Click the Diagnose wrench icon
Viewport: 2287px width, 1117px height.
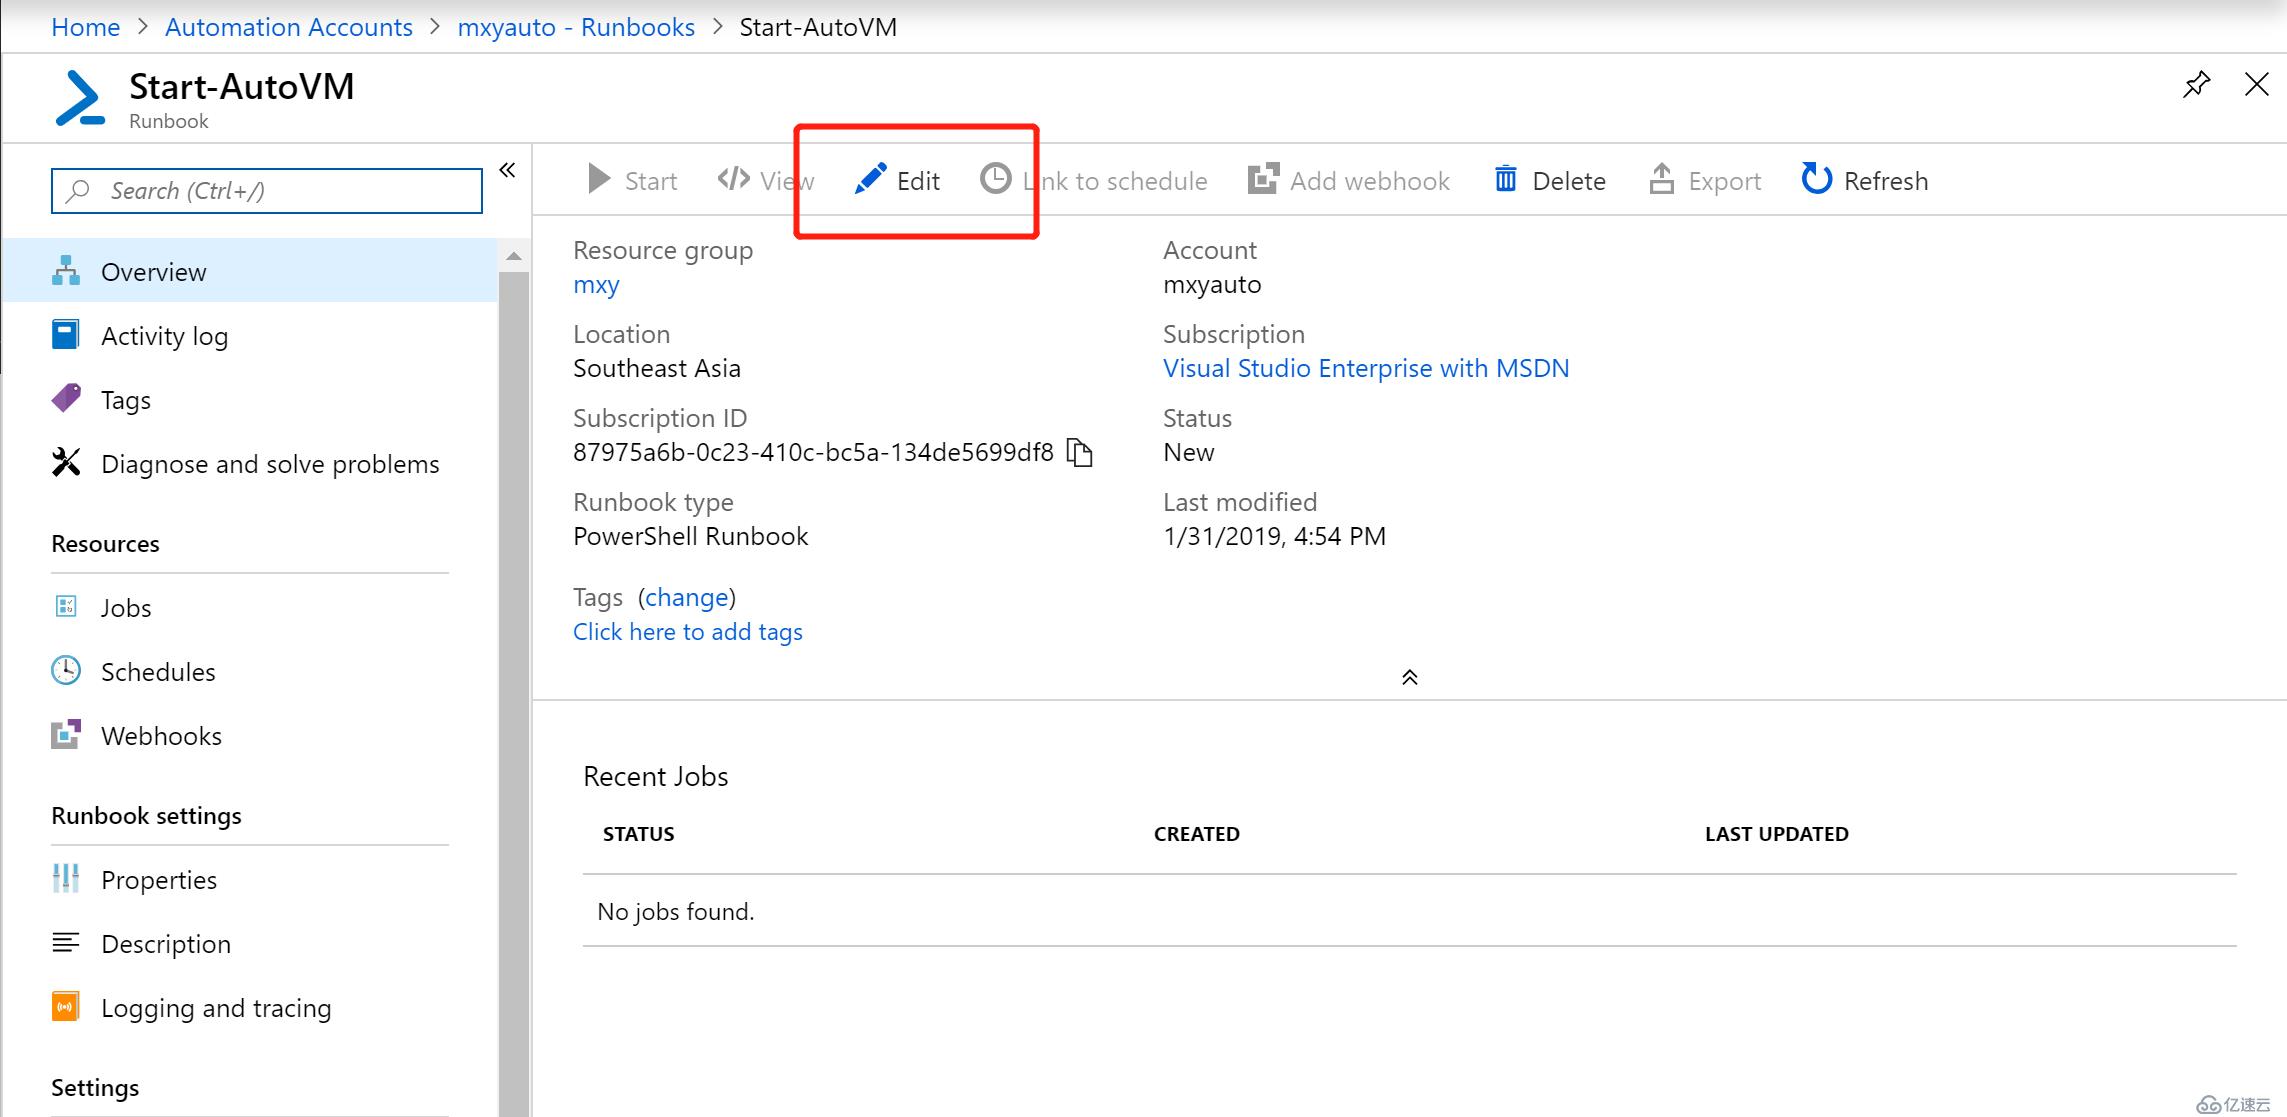click(x=66, y=462)
